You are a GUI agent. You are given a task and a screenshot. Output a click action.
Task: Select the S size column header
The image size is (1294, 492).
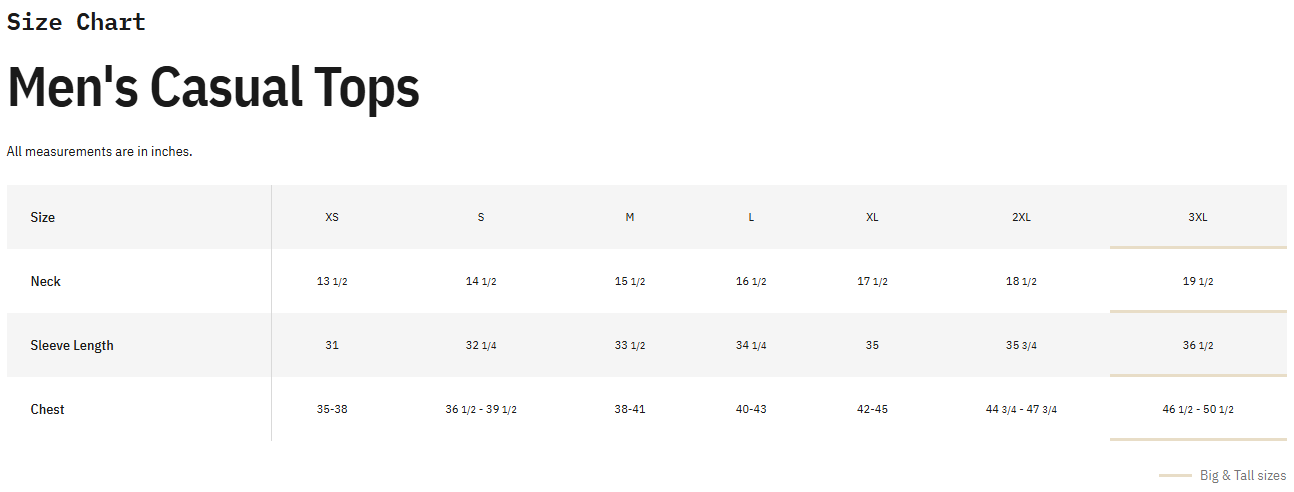click(x=481, y=217)
